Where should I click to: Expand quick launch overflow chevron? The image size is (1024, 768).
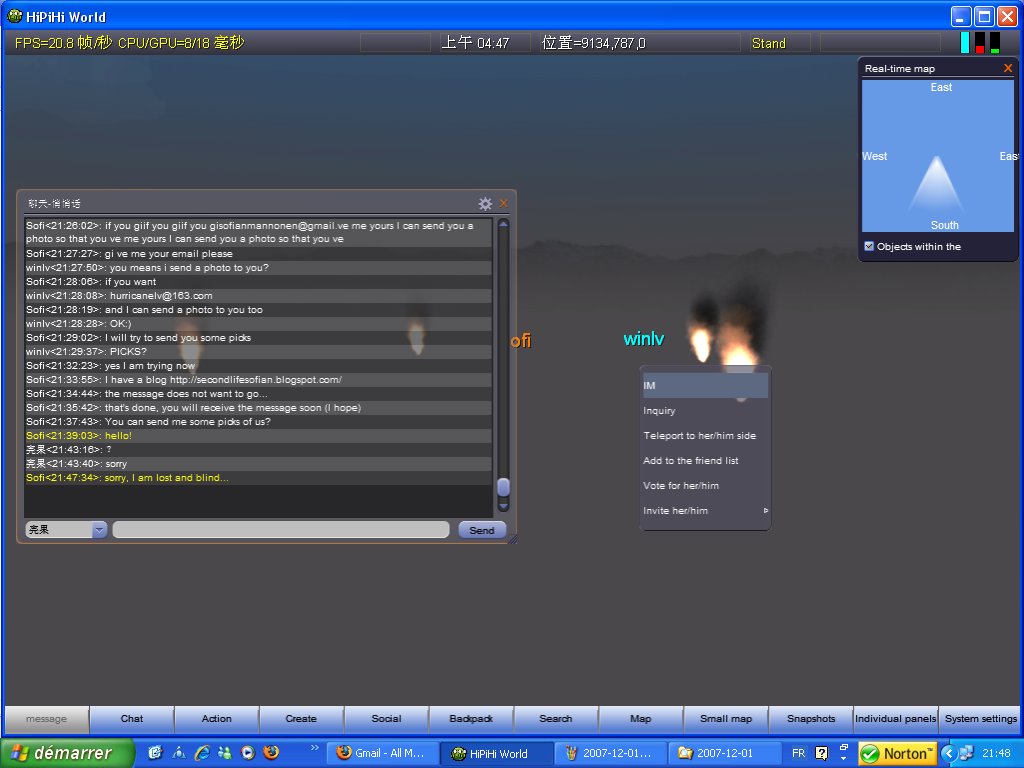click(x=314, y=747)
